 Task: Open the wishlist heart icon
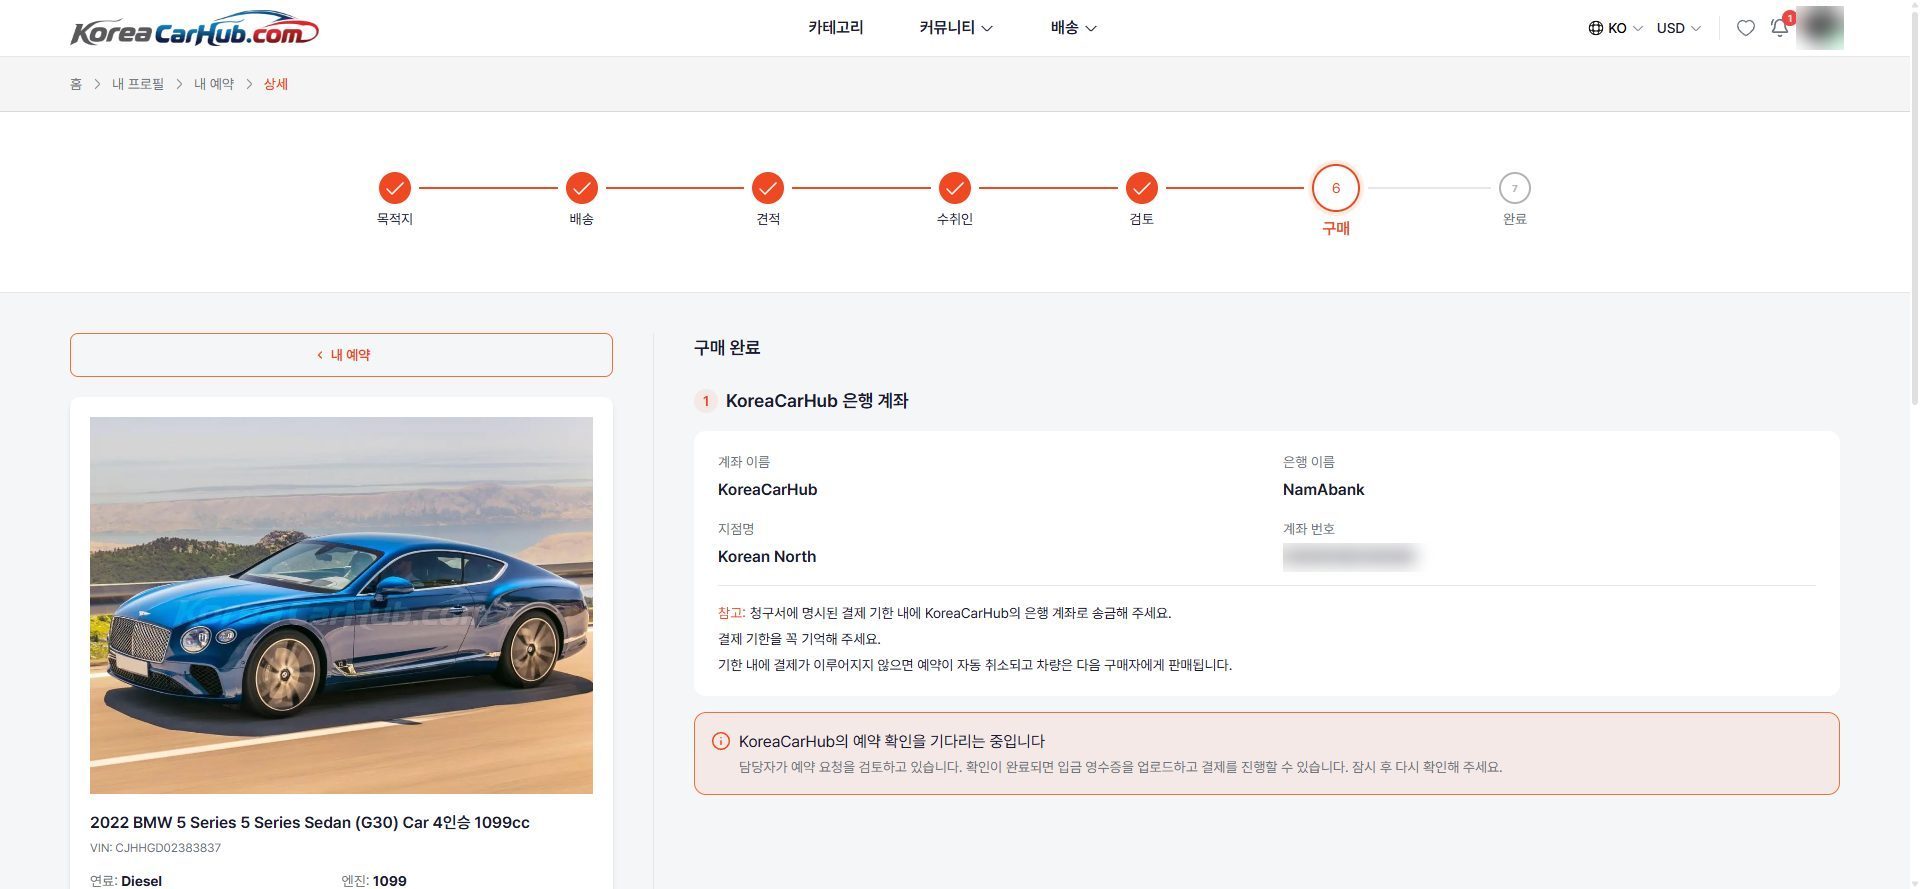click(1745, 28)
